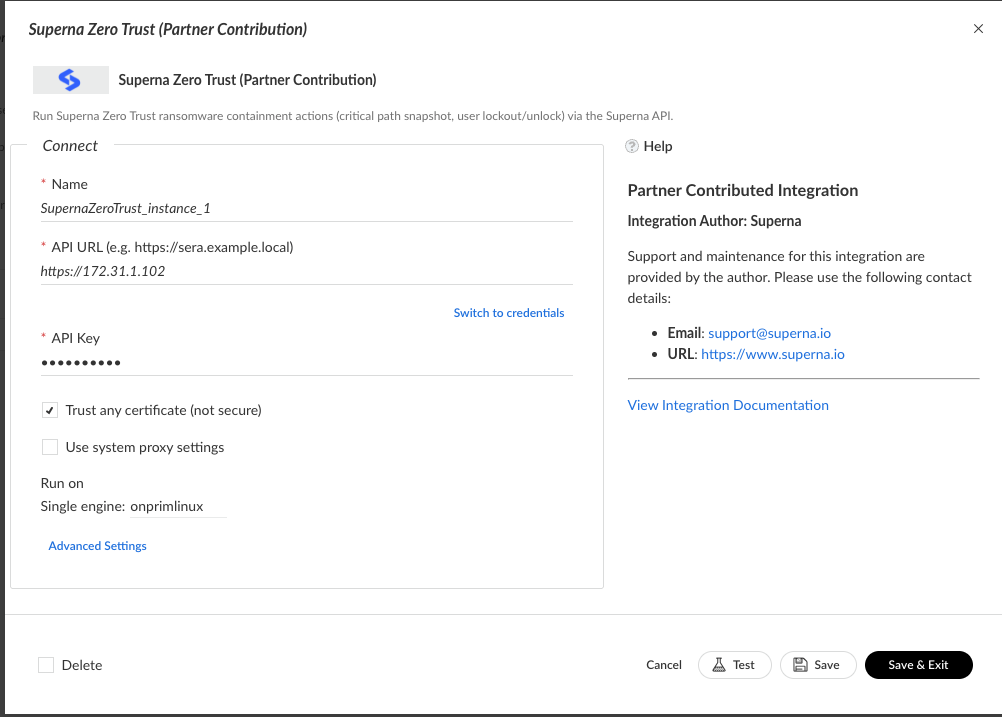This screenshot has height=717, width=1002.
Task: Open the https://www.superna.io URL link
Action: click(773, 354)
